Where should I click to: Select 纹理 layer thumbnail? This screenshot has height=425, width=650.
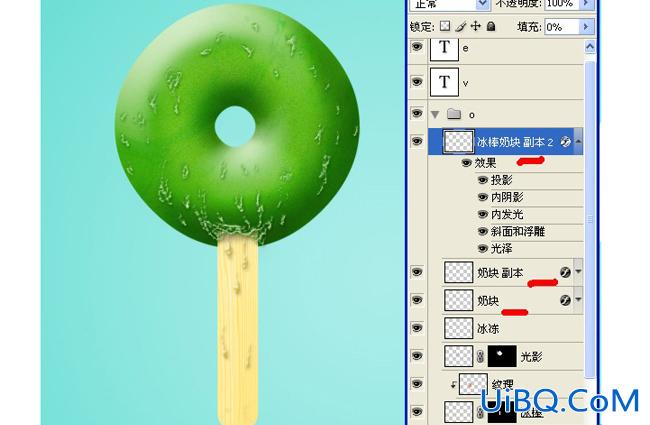pos(473,384)
